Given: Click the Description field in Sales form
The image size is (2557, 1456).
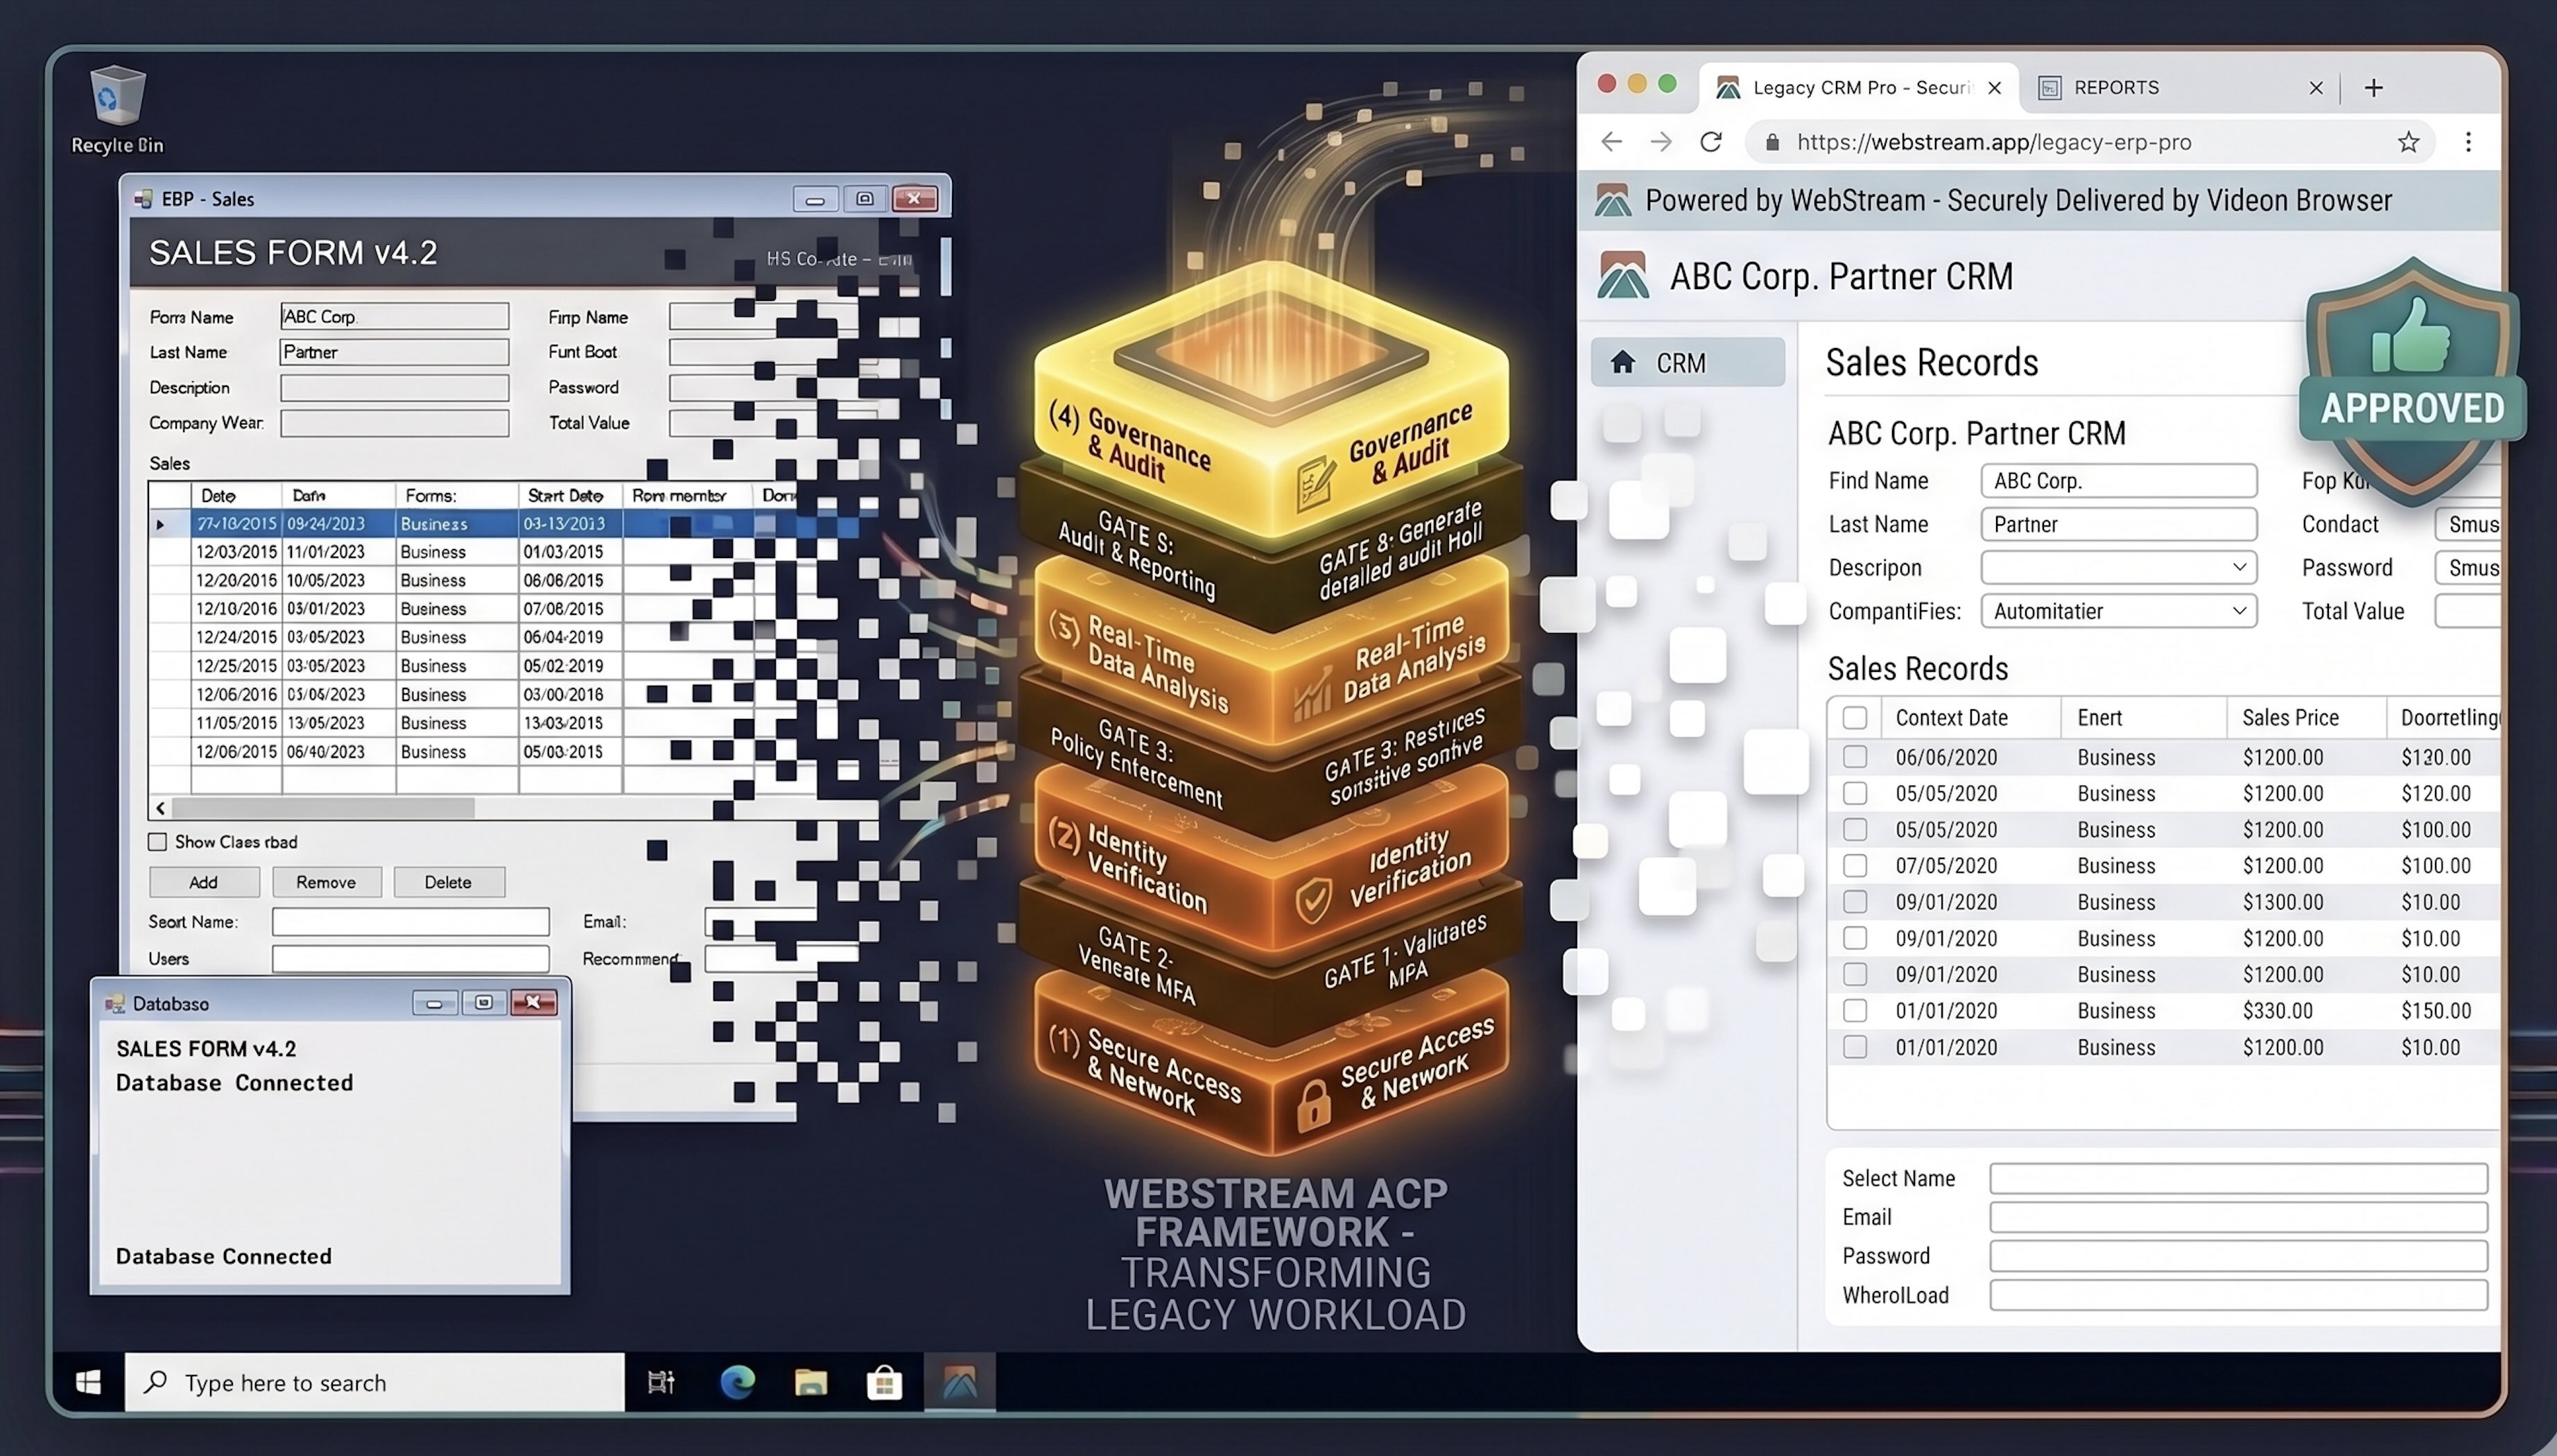Looking at the screenshot, I should click(x=394, y=387).
